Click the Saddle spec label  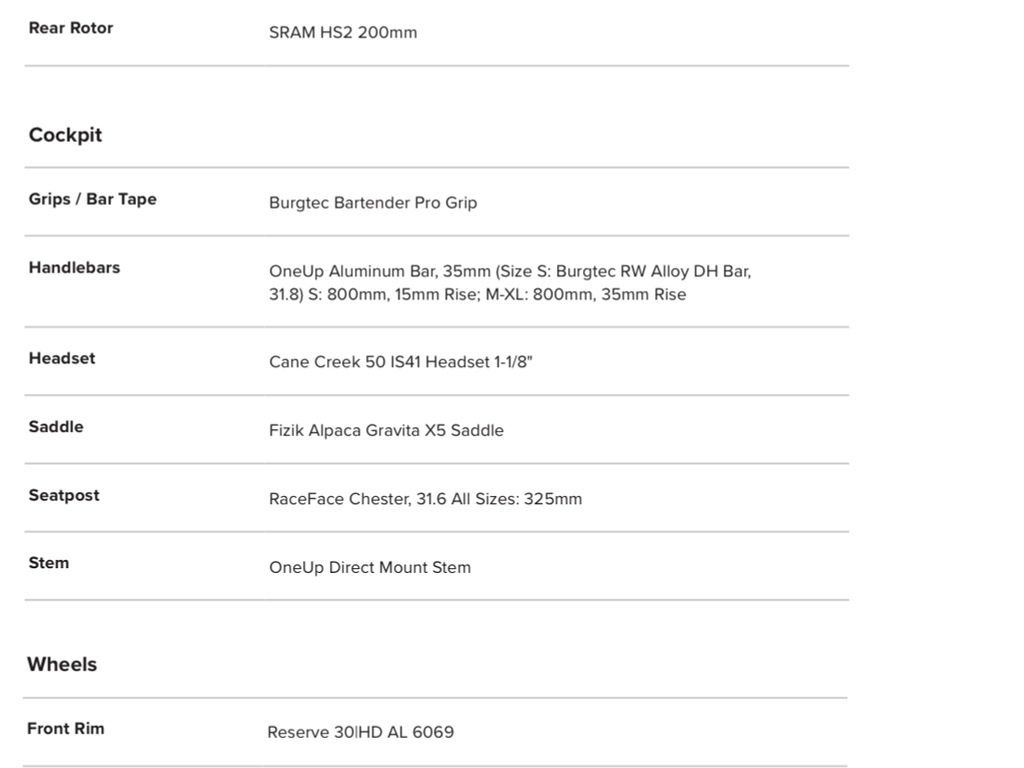click(x=56, y=427)
